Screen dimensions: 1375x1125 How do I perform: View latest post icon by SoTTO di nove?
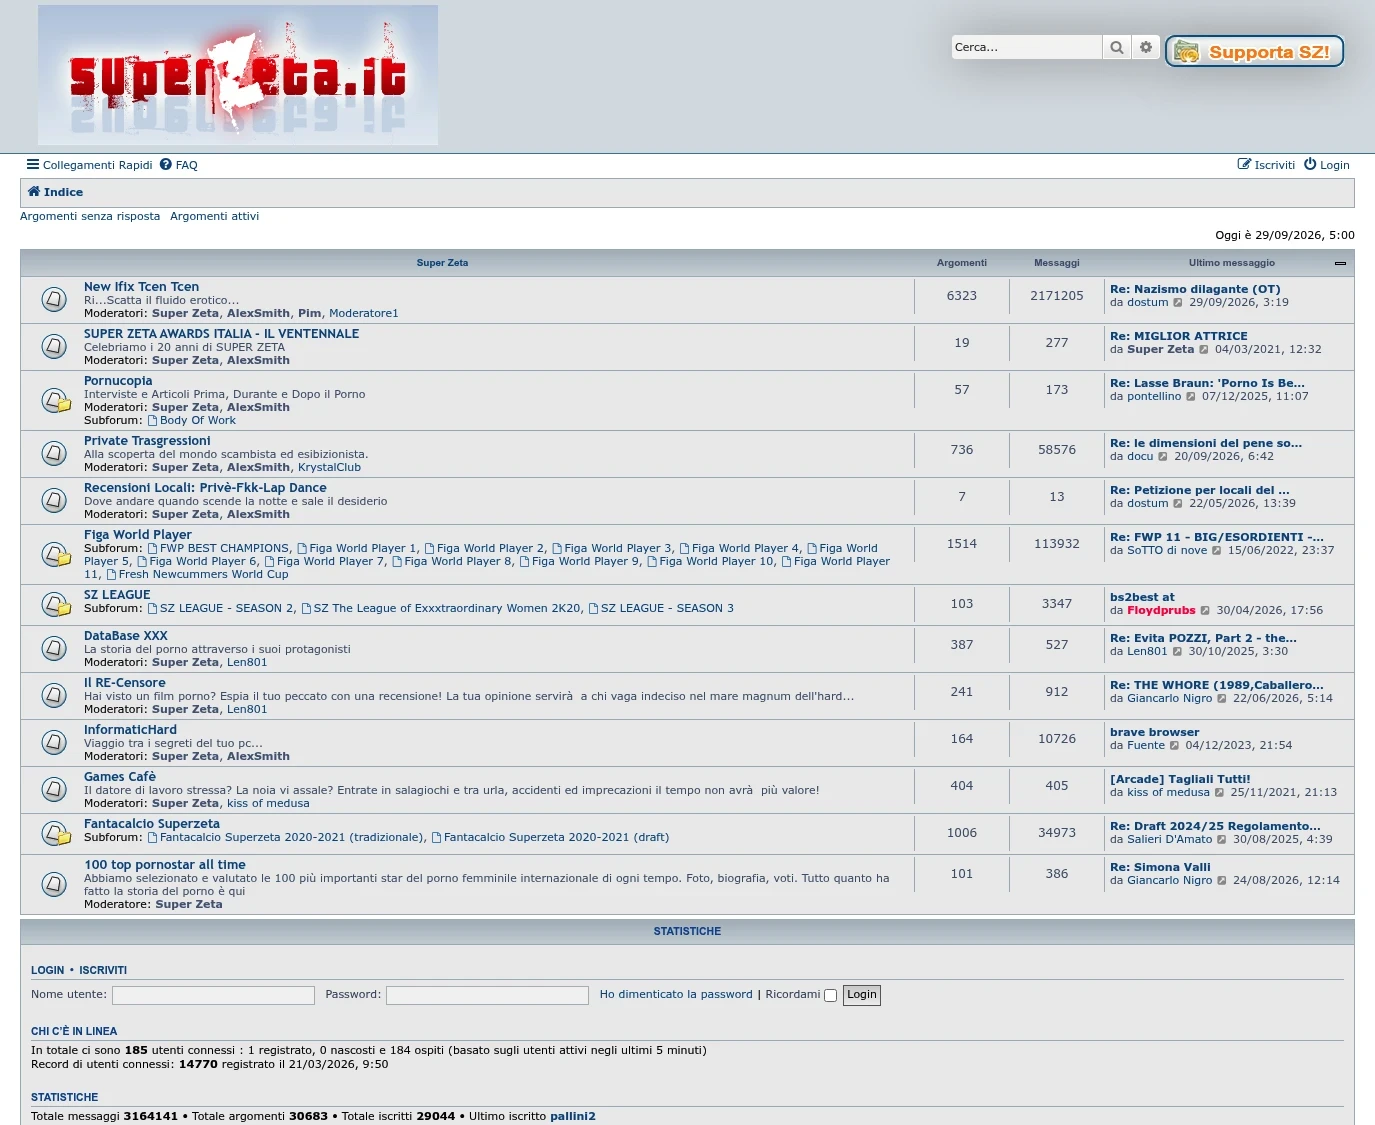pos(1217,551)
